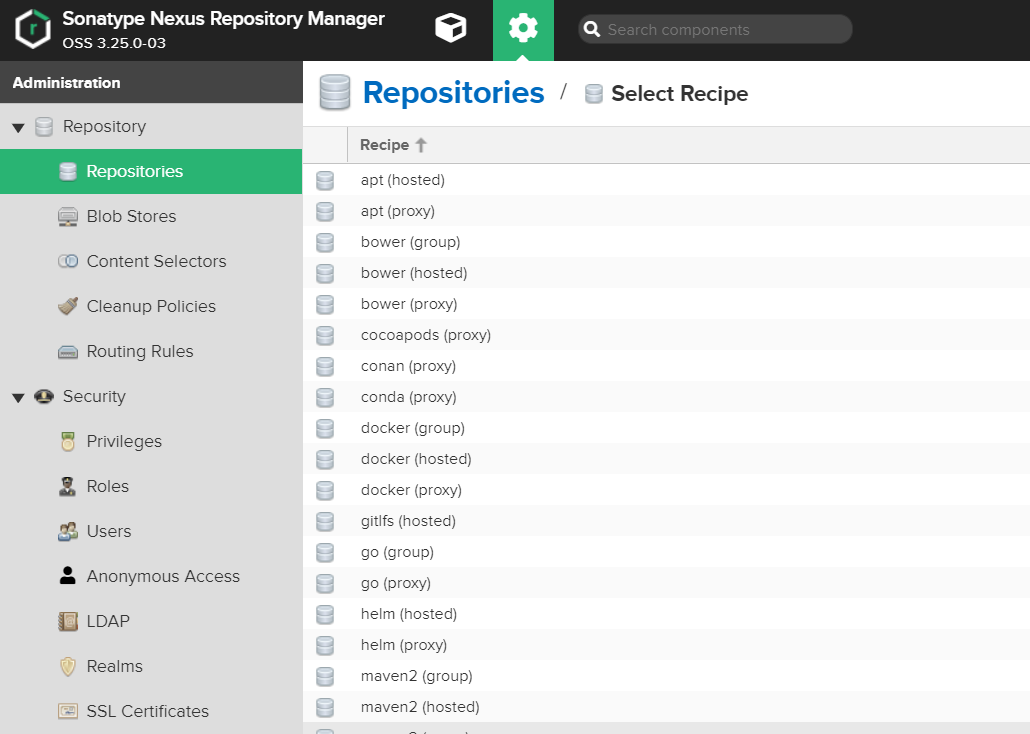Click the Security officer cap icon
Image resolution: width=1030 pixels, height=734 pixels.
click(44, 396)
